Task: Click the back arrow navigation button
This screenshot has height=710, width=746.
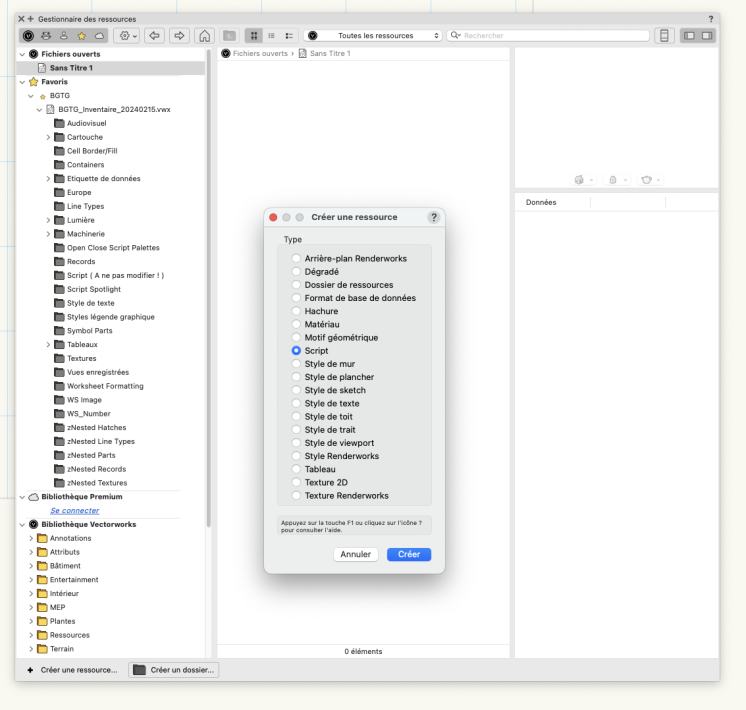Action: point(156,35)
